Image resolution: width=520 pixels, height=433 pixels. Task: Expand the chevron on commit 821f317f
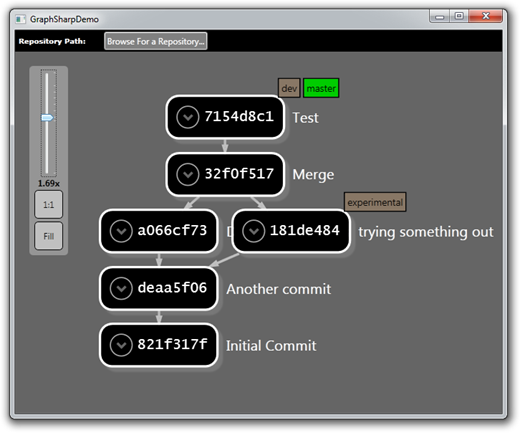coord(121,345)
